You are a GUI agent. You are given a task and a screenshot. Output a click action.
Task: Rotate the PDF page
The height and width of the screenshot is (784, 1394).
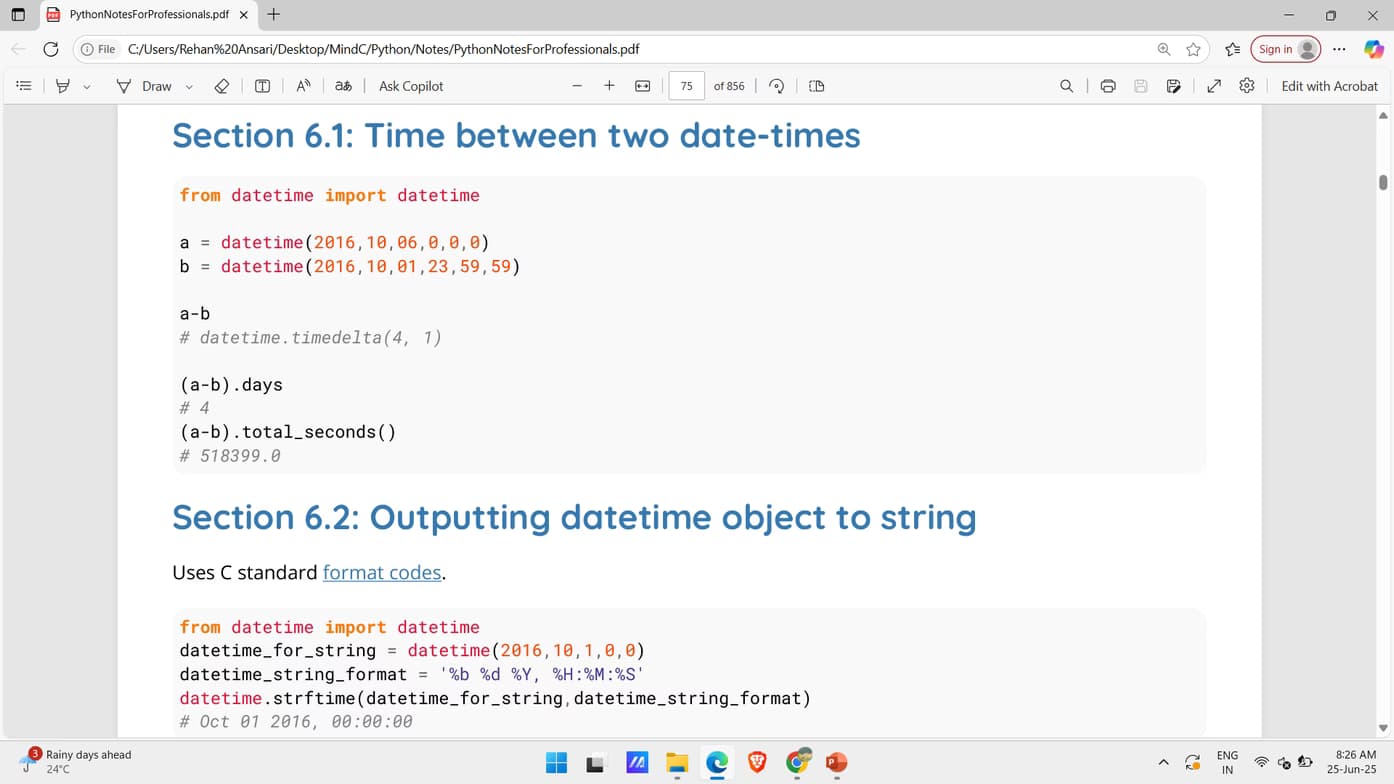pyautogui.click(x=776, y=86)
